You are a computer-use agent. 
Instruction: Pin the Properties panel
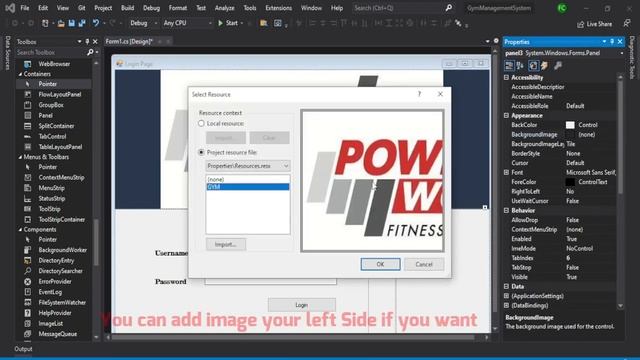point(612,42)
